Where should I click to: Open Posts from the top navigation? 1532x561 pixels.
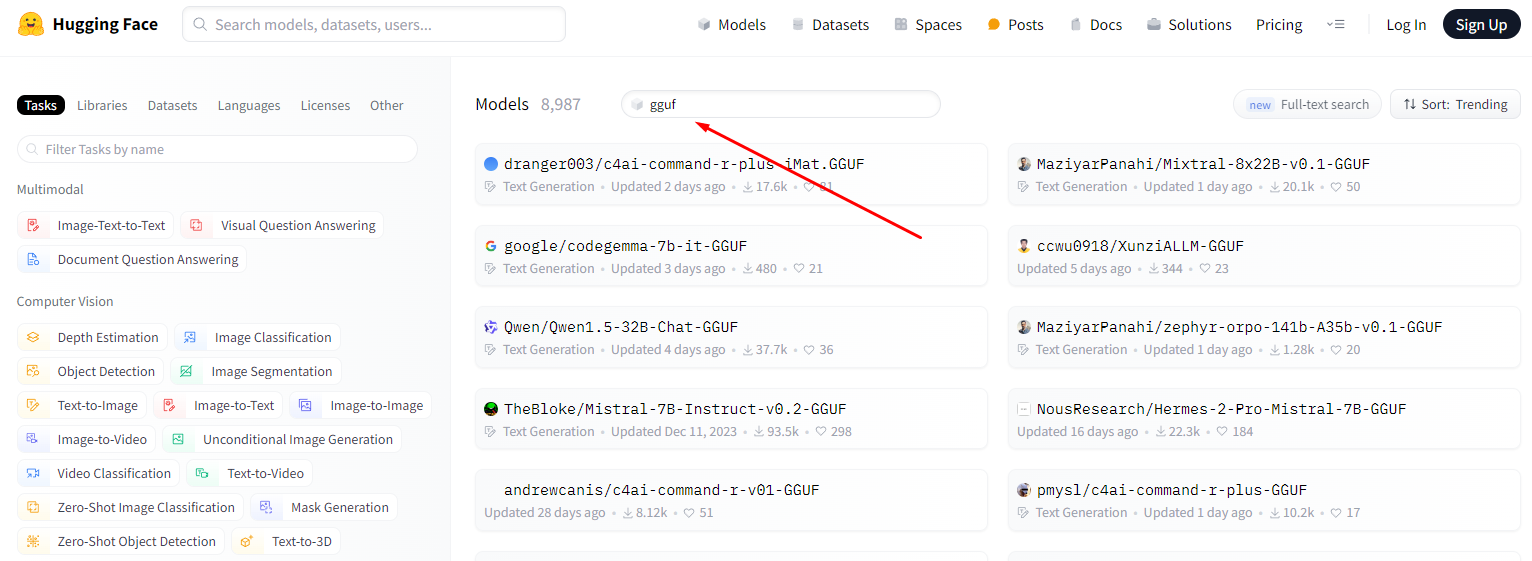1015,25
